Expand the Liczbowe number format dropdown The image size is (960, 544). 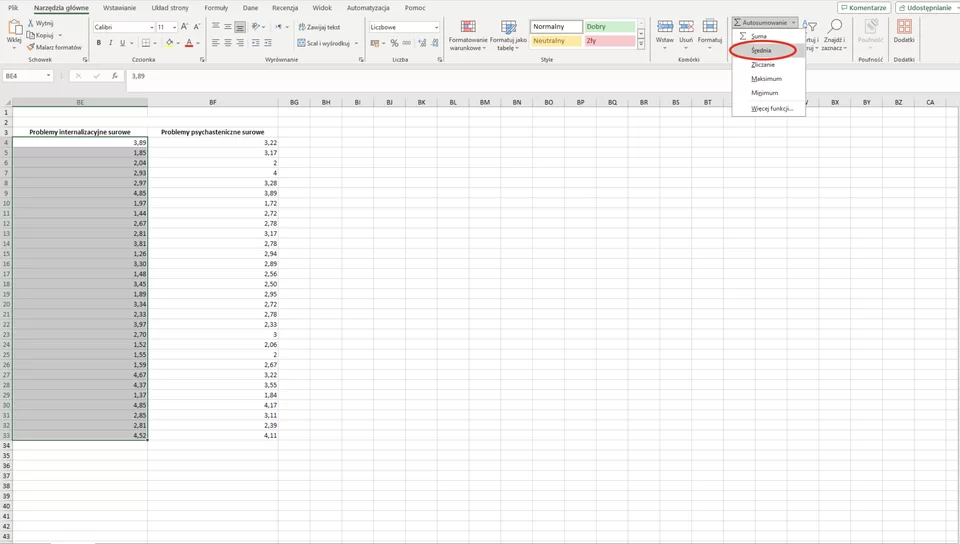point(437,27)
